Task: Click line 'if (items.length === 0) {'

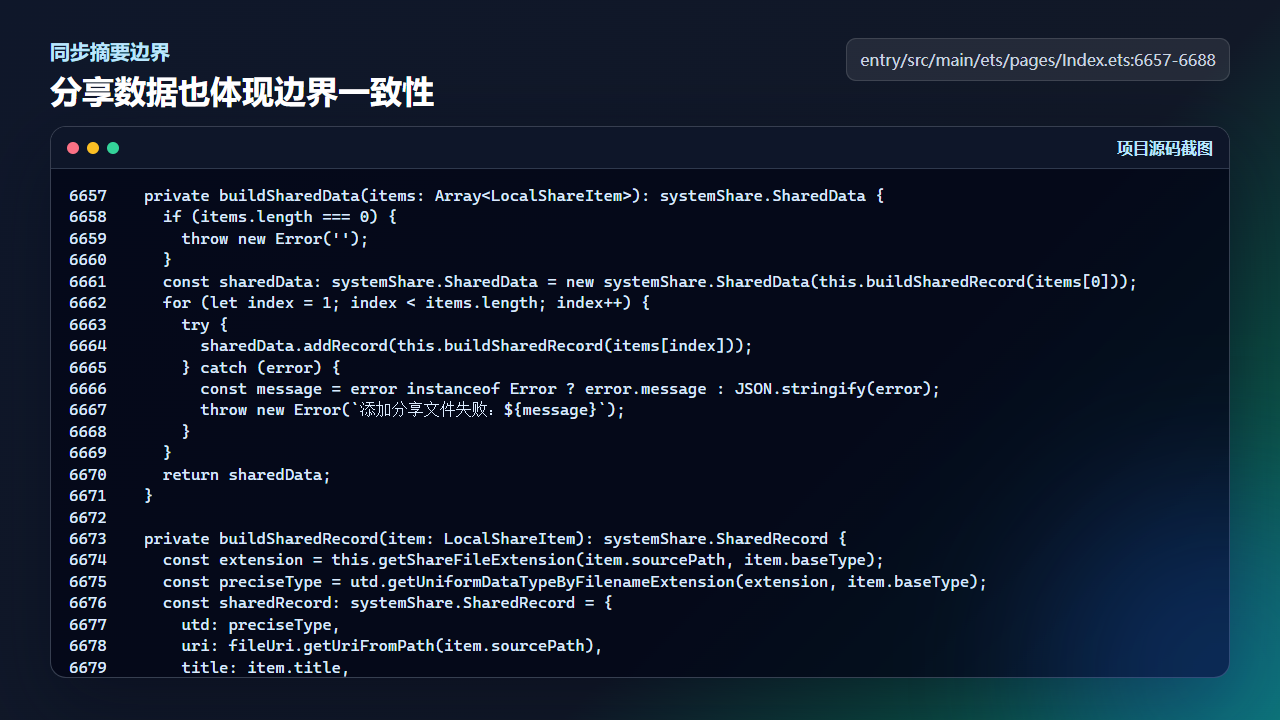Action: pyautogui.click(x=280, y=217)
